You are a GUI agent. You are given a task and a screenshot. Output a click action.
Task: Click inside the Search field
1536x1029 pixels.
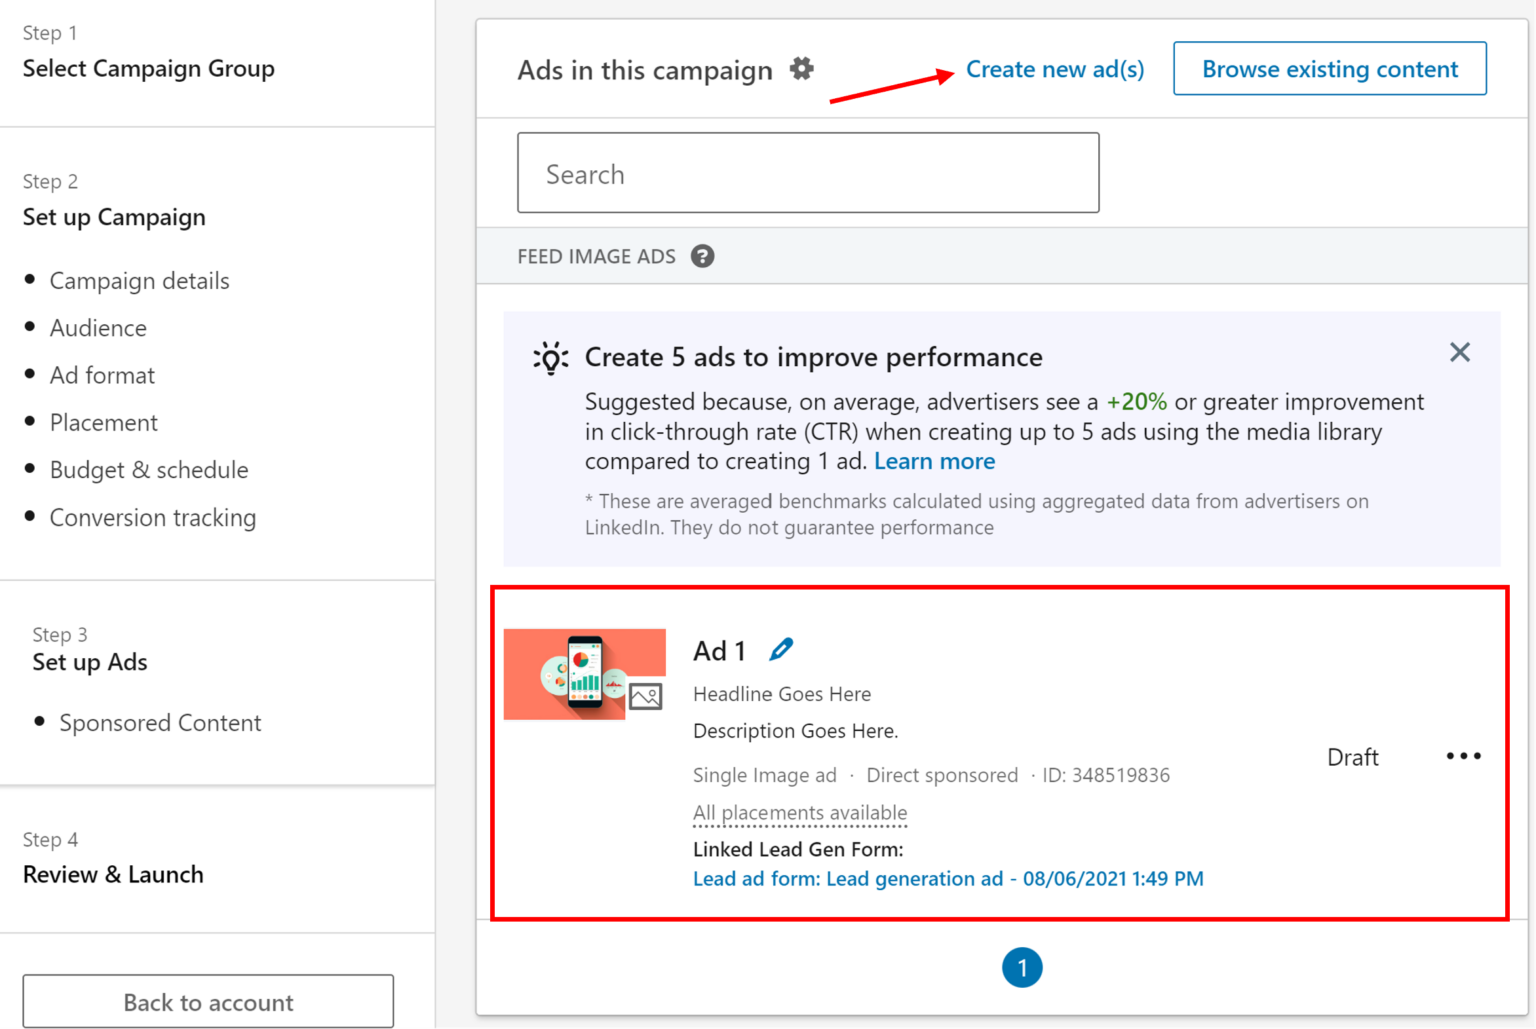click(x=807, y=172)
